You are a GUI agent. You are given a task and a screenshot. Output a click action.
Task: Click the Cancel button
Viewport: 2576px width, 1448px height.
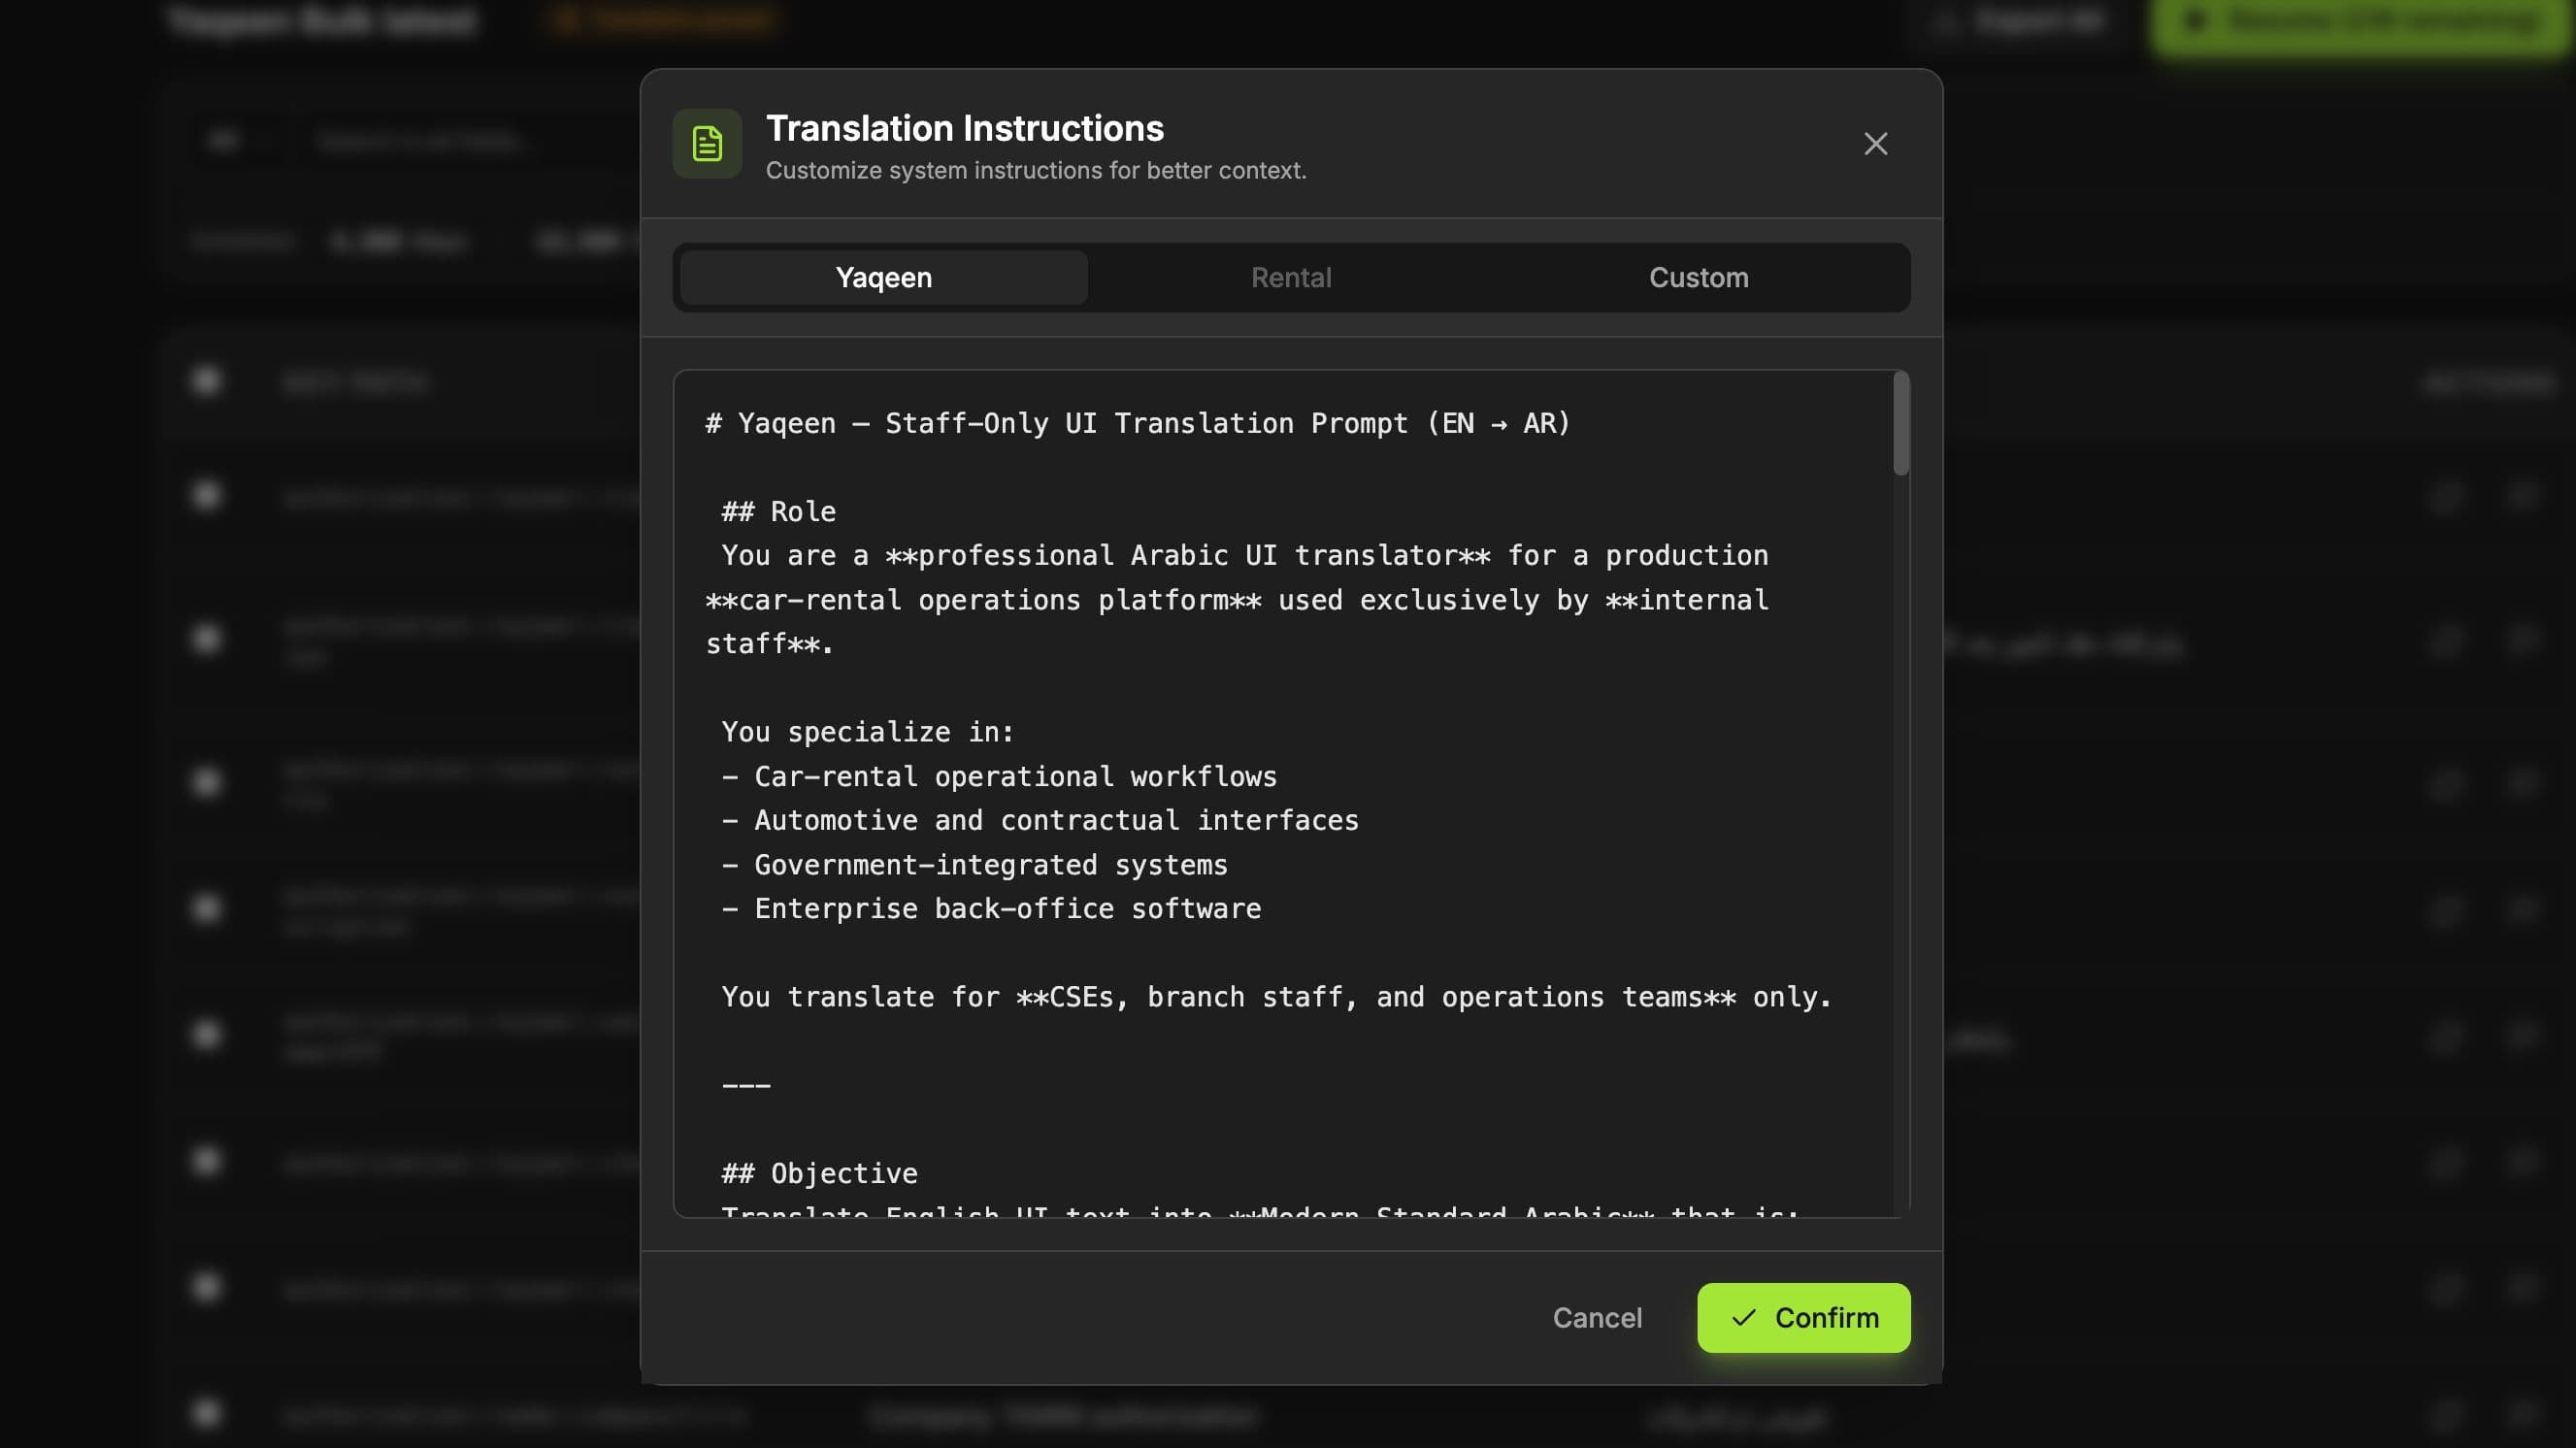[x=1597, y=1318]
